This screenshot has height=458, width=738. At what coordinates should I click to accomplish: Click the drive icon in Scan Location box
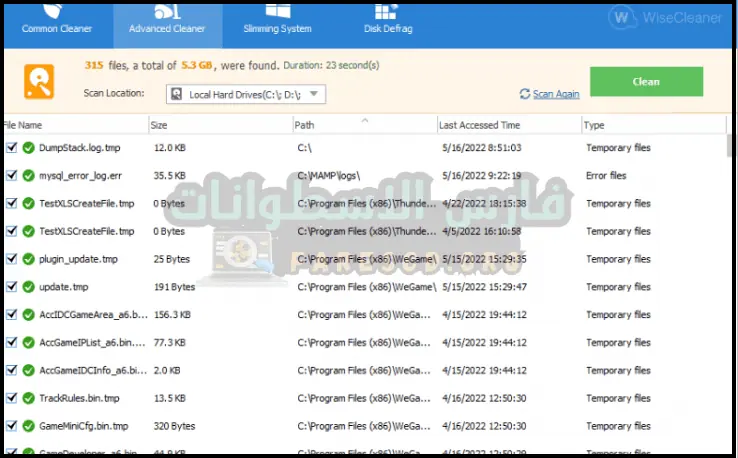(x=176, y=94)
